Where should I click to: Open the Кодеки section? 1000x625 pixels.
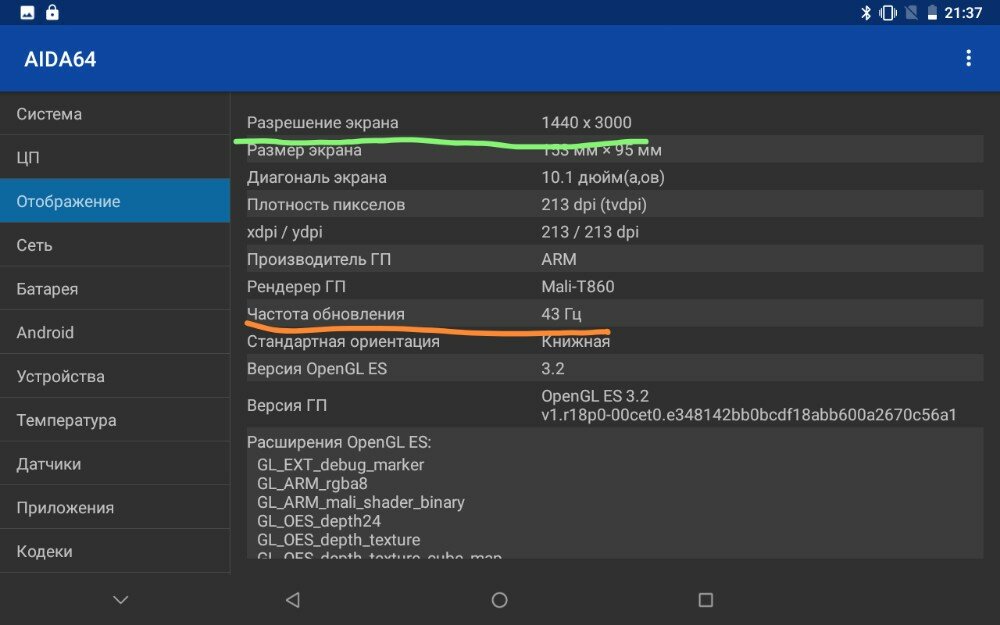click(115, 551)
